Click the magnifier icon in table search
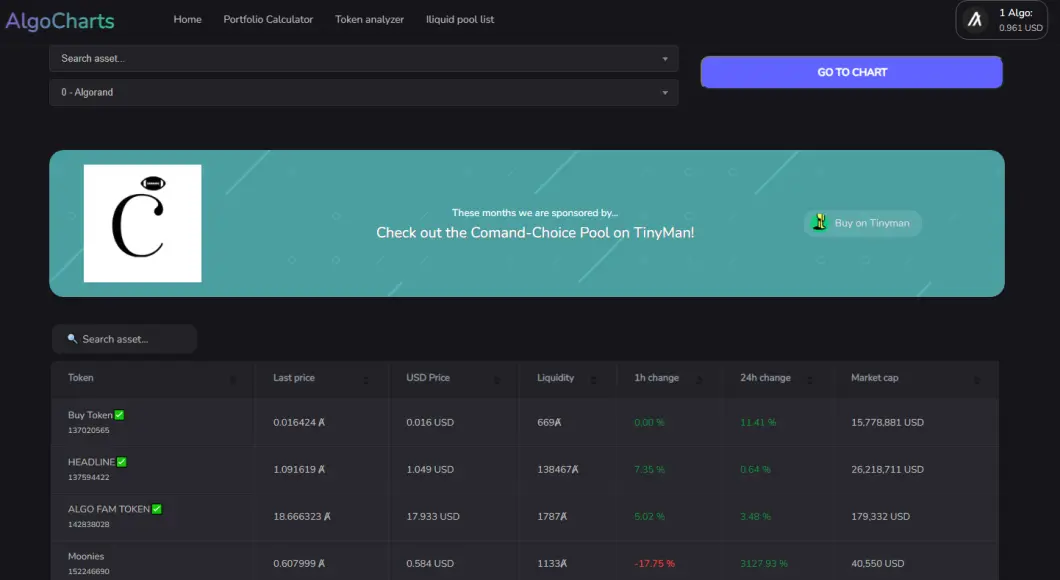The width and height of the screenshot is (1060, 580). (x=72, y=339)
